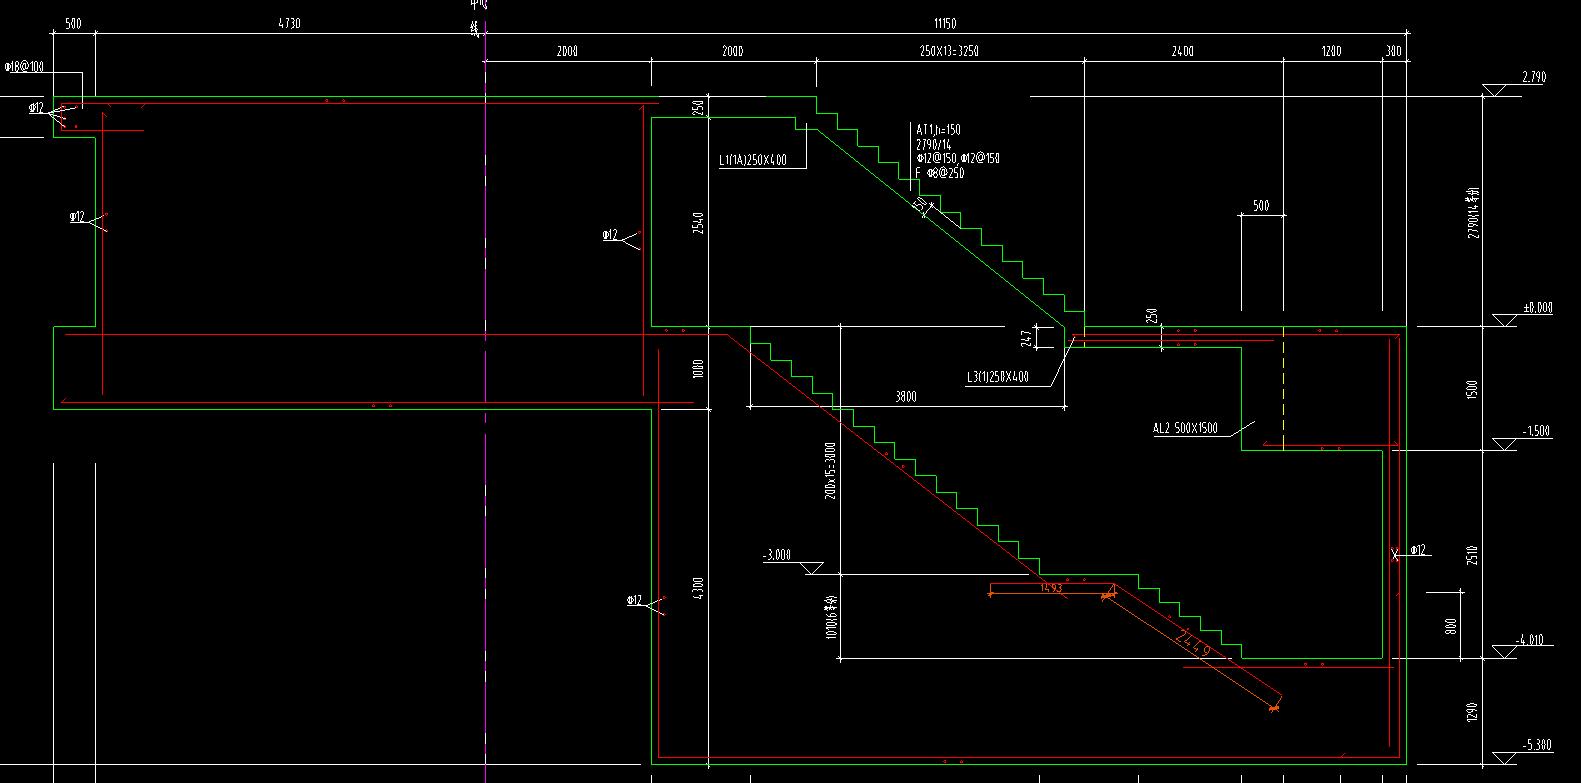This screenshot has width=1581, height=783.
Task: Select the @100 rebar spacing label
Action: pyautogui.click(x=25, y=67)
